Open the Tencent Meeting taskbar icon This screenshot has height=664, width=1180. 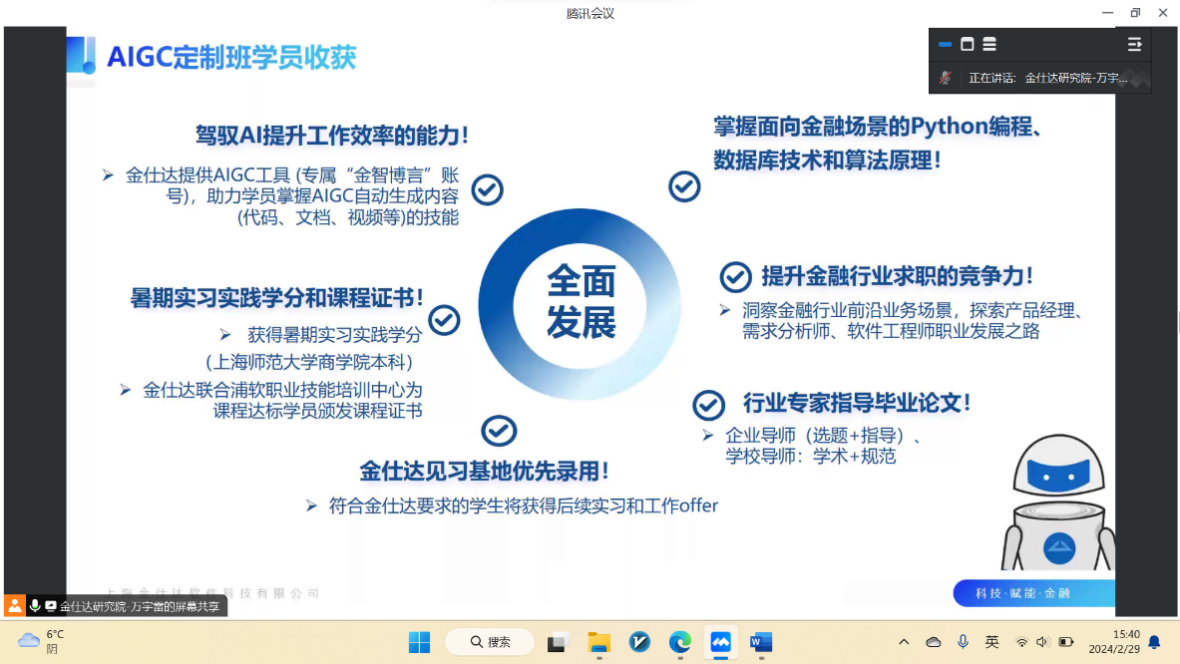pos(720,642)
